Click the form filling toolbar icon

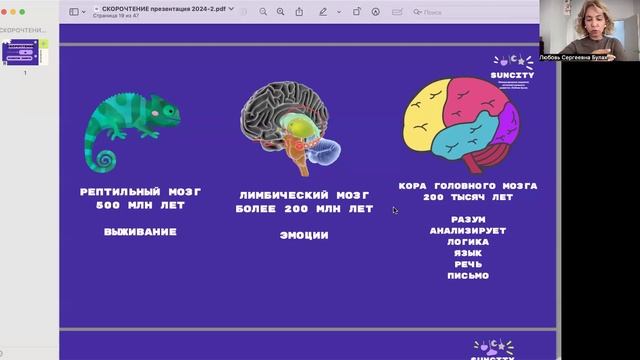click(397, 12)
